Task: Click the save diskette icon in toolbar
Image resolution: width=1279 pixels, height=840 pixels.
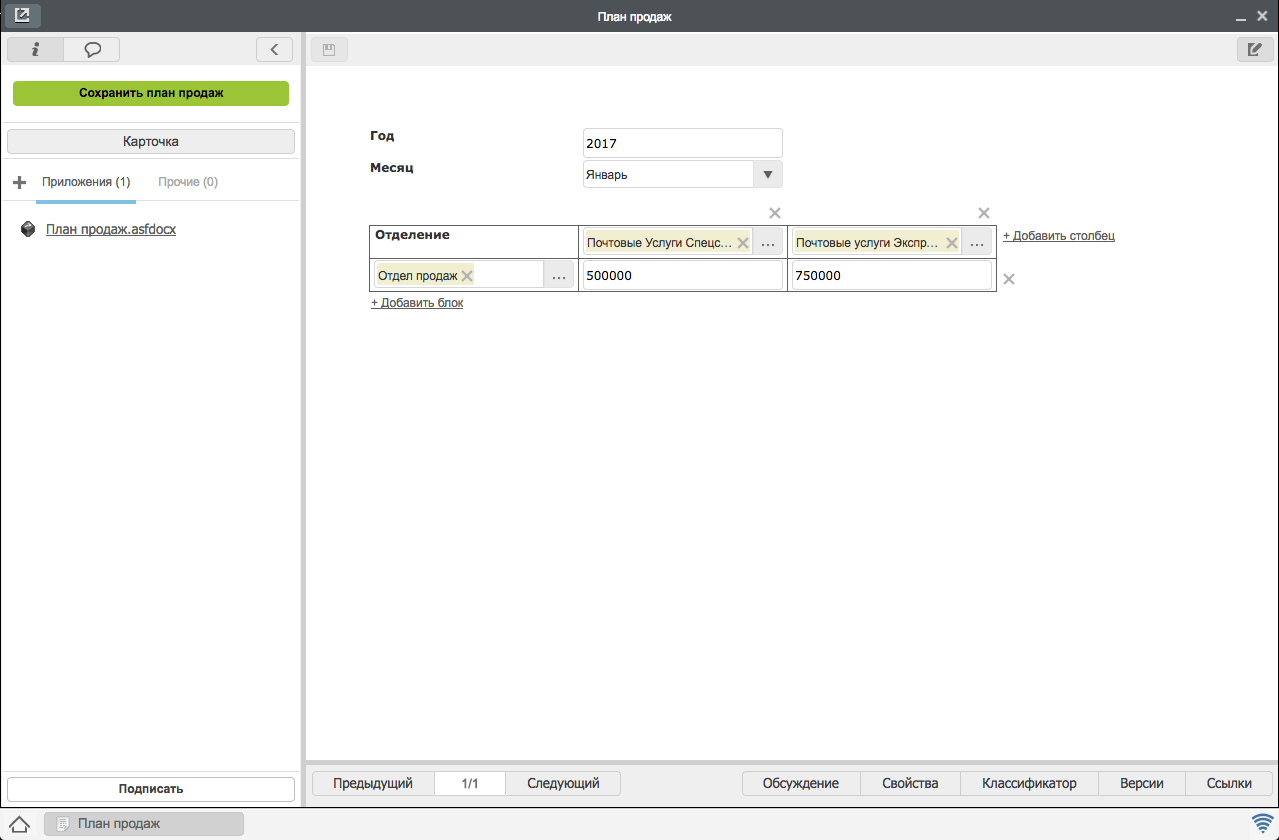Action: click(x=328, y=49)
